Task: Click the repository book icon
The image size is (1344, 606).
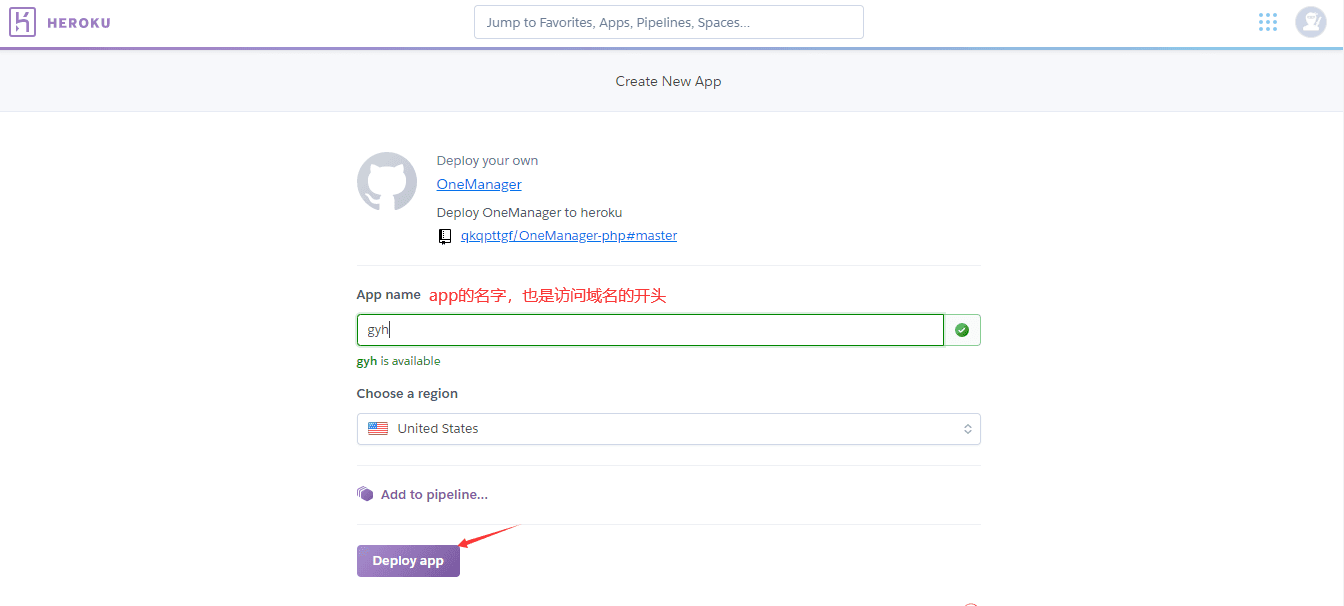Action: pos(445,237)
